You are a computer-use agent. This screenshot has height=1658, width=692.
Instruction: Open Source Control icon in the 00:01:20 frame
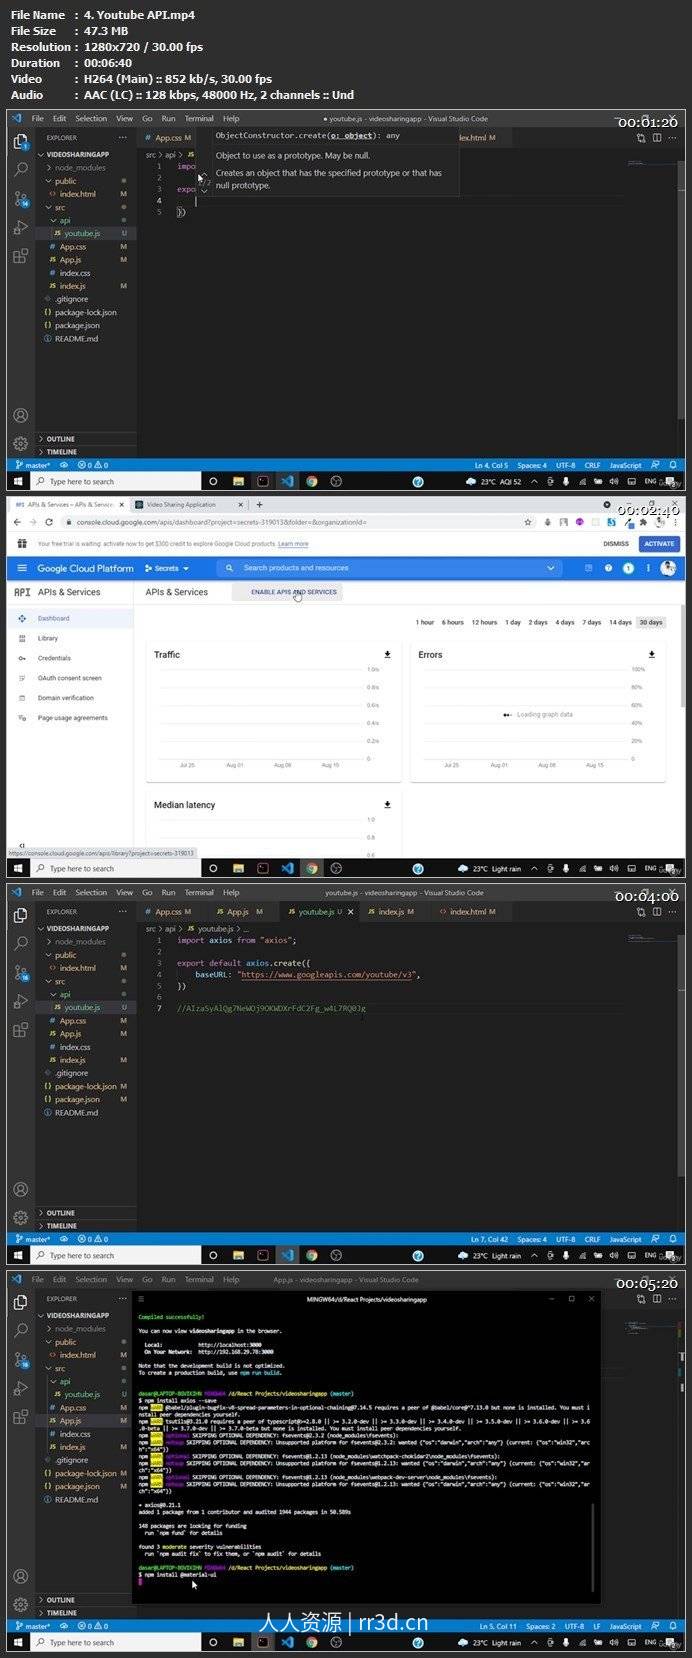pos(20,199)
